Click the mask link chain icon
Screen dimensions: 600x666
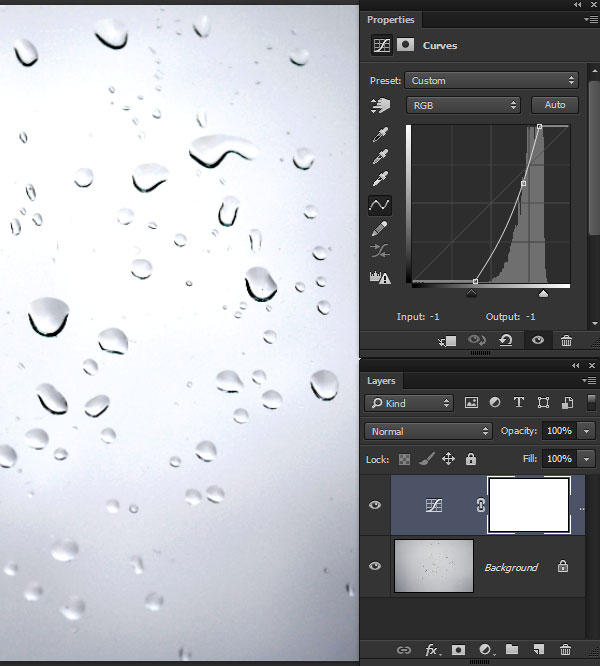(x=480, y=505)
